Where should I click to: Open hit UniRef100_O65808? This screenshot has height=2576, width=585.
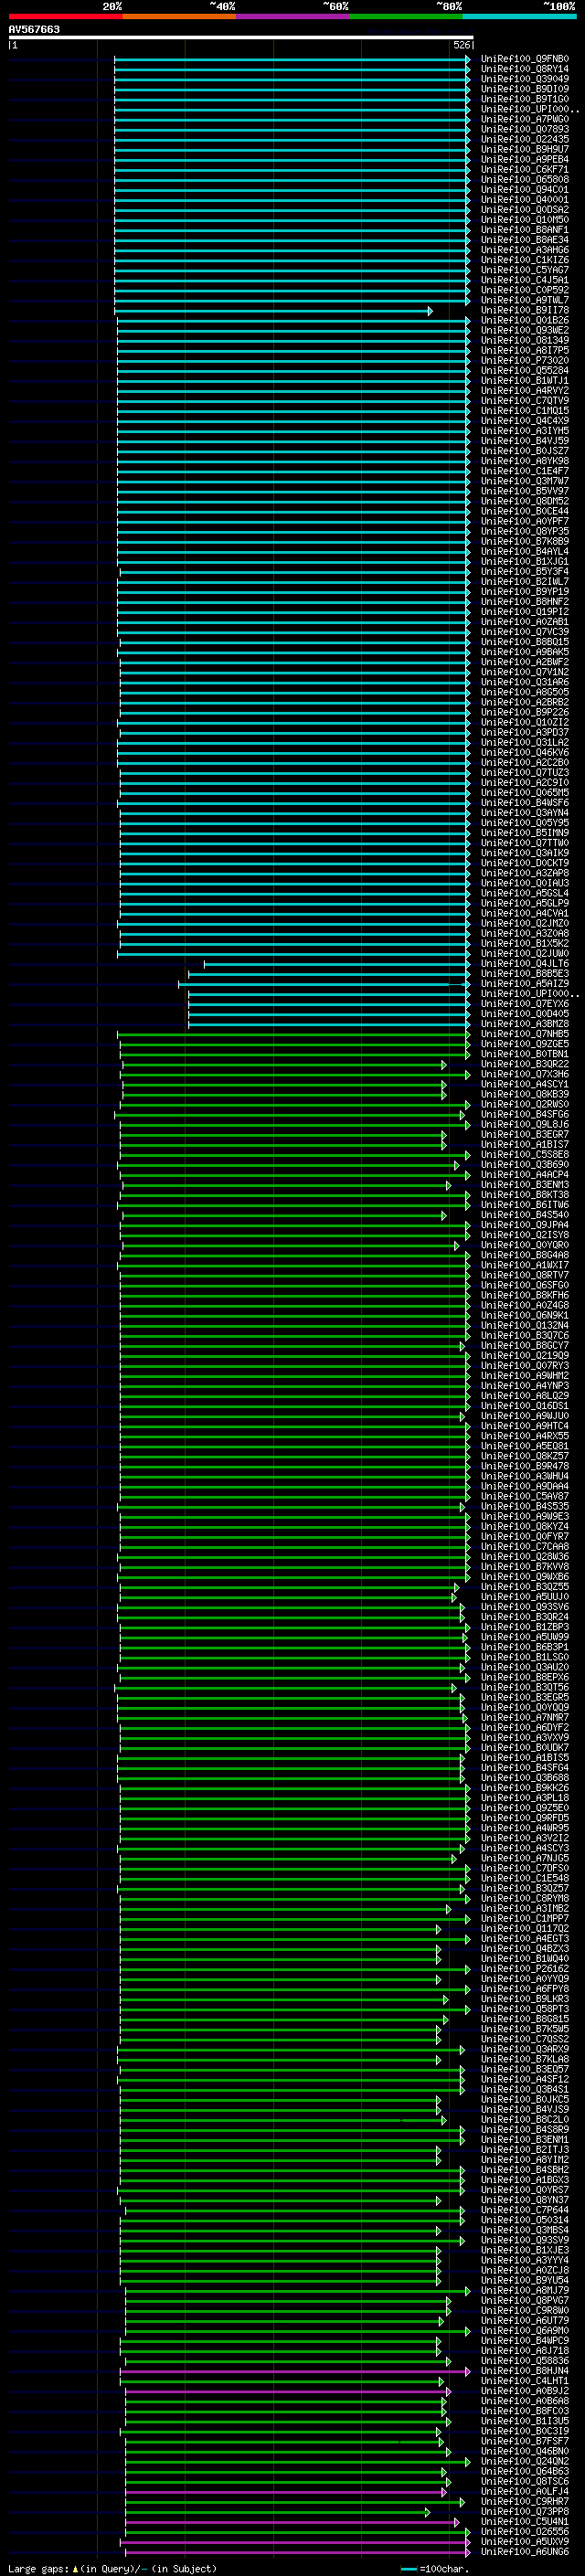pyautogui.click(x=525, y=180)
